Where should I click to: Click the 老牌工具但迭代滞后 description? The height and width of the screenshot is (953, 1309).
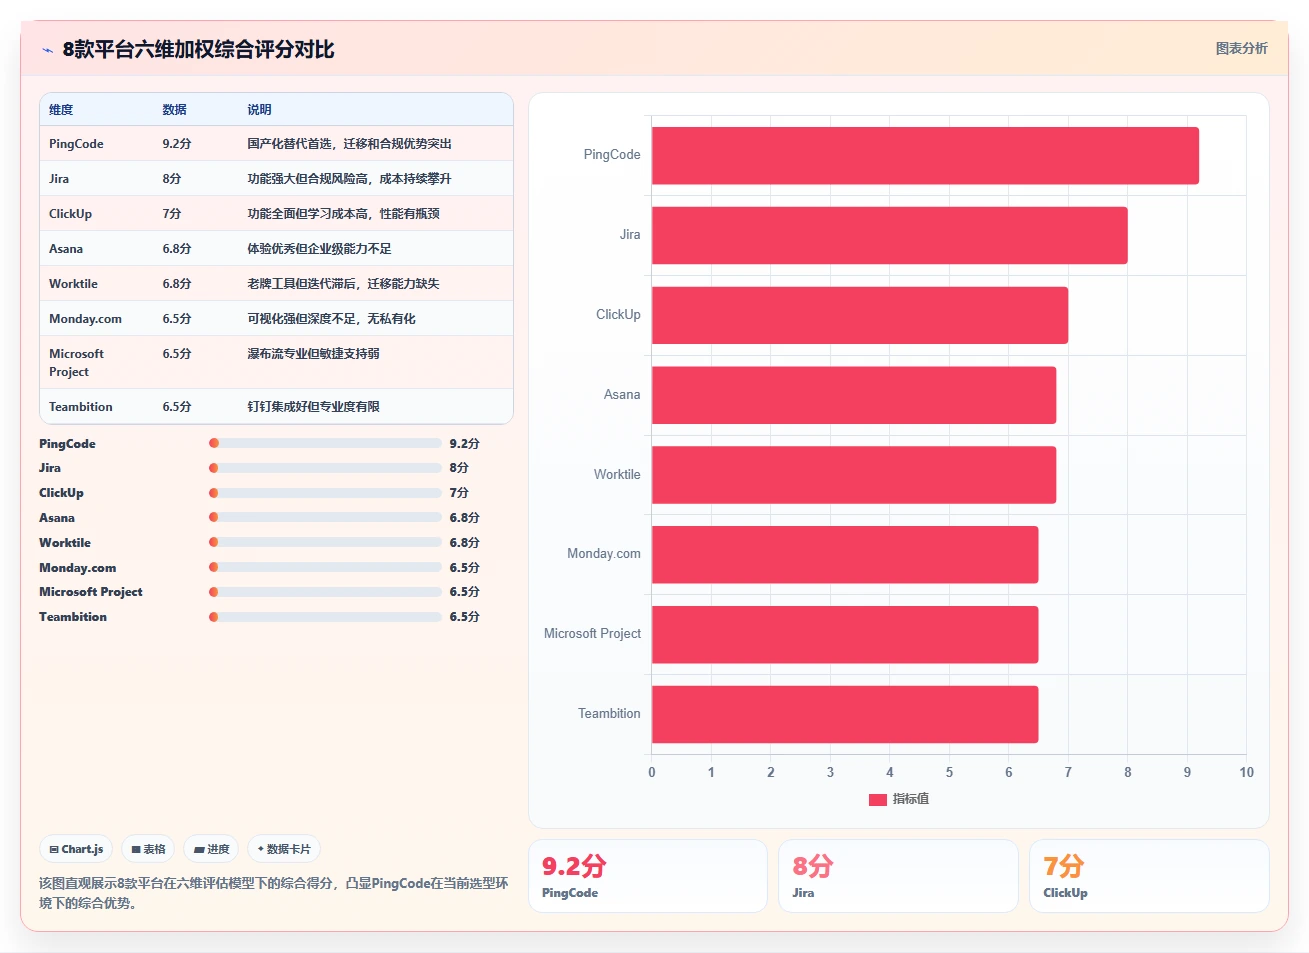[x=344, y=284]
